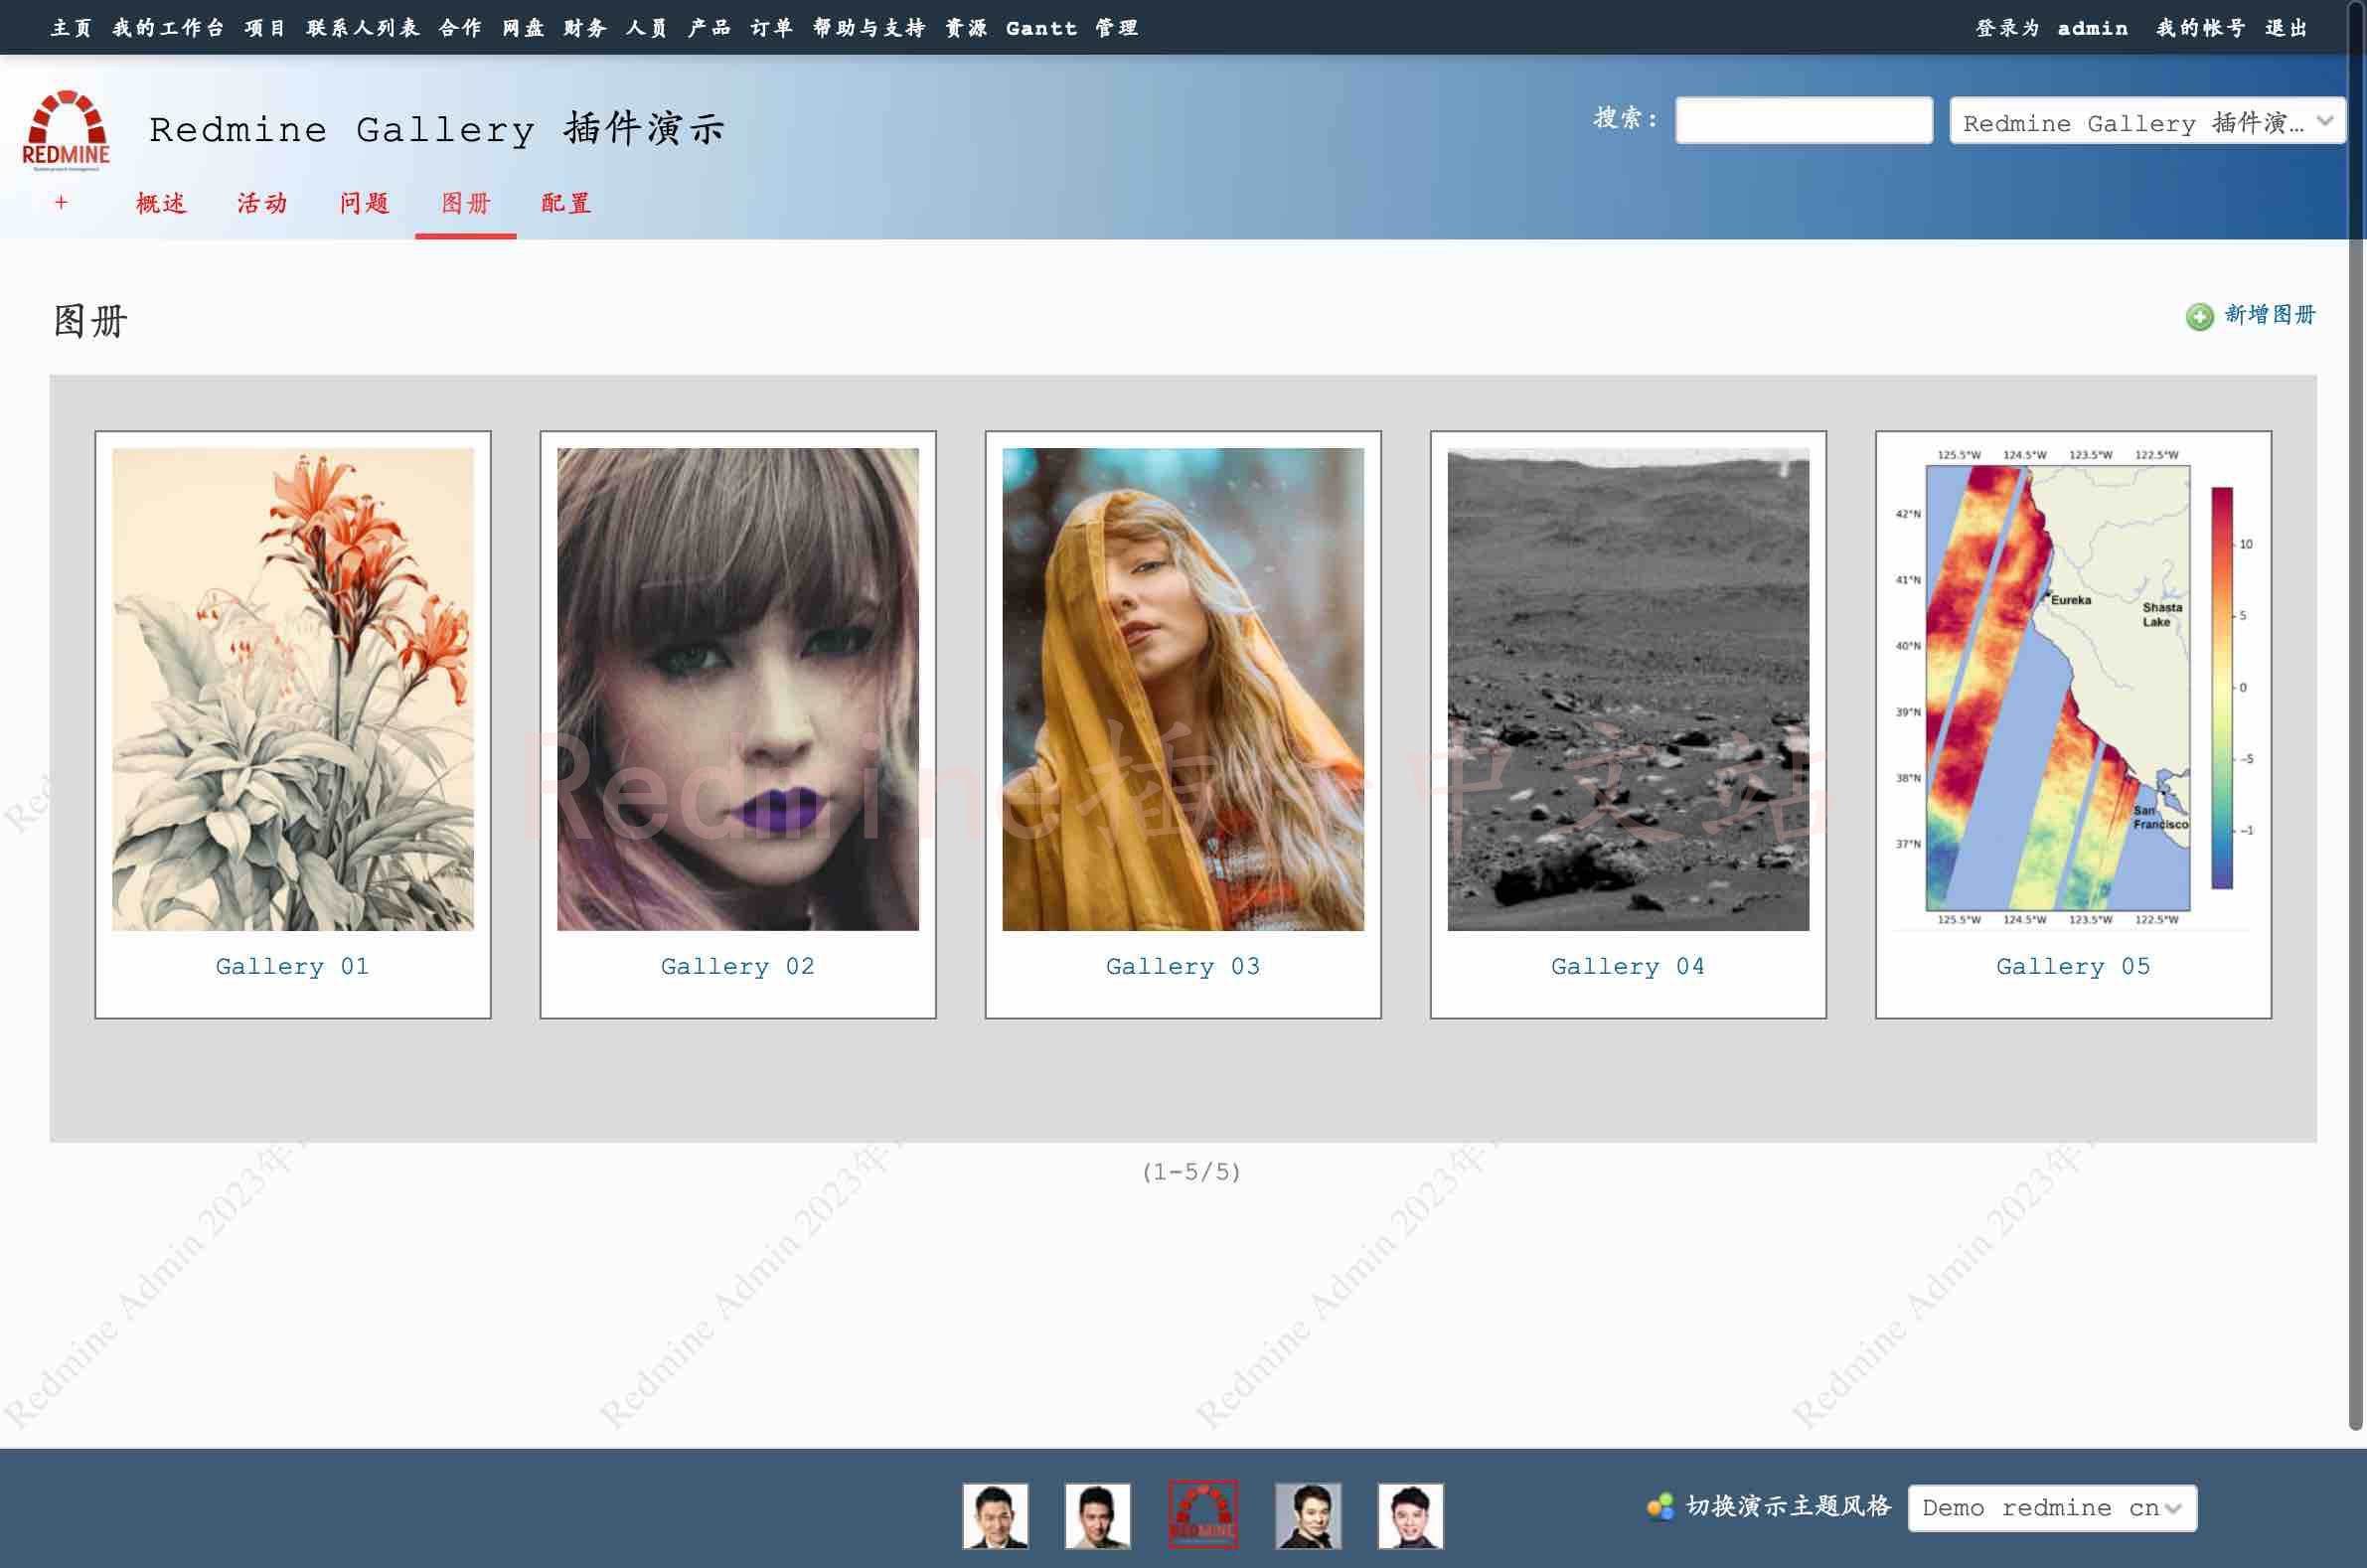
Task: Click the 切换演示主题风格 label
Action: (x=1788, y=1506)
